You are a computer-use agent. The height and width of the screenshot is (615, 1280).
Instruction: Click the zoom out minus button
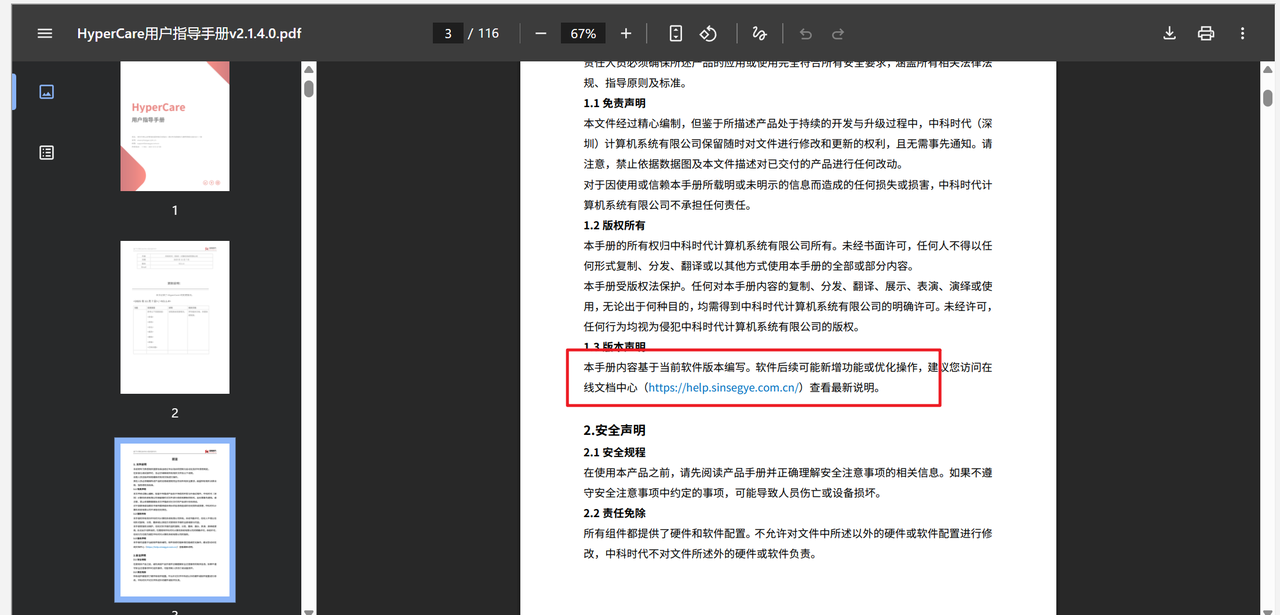541,33
